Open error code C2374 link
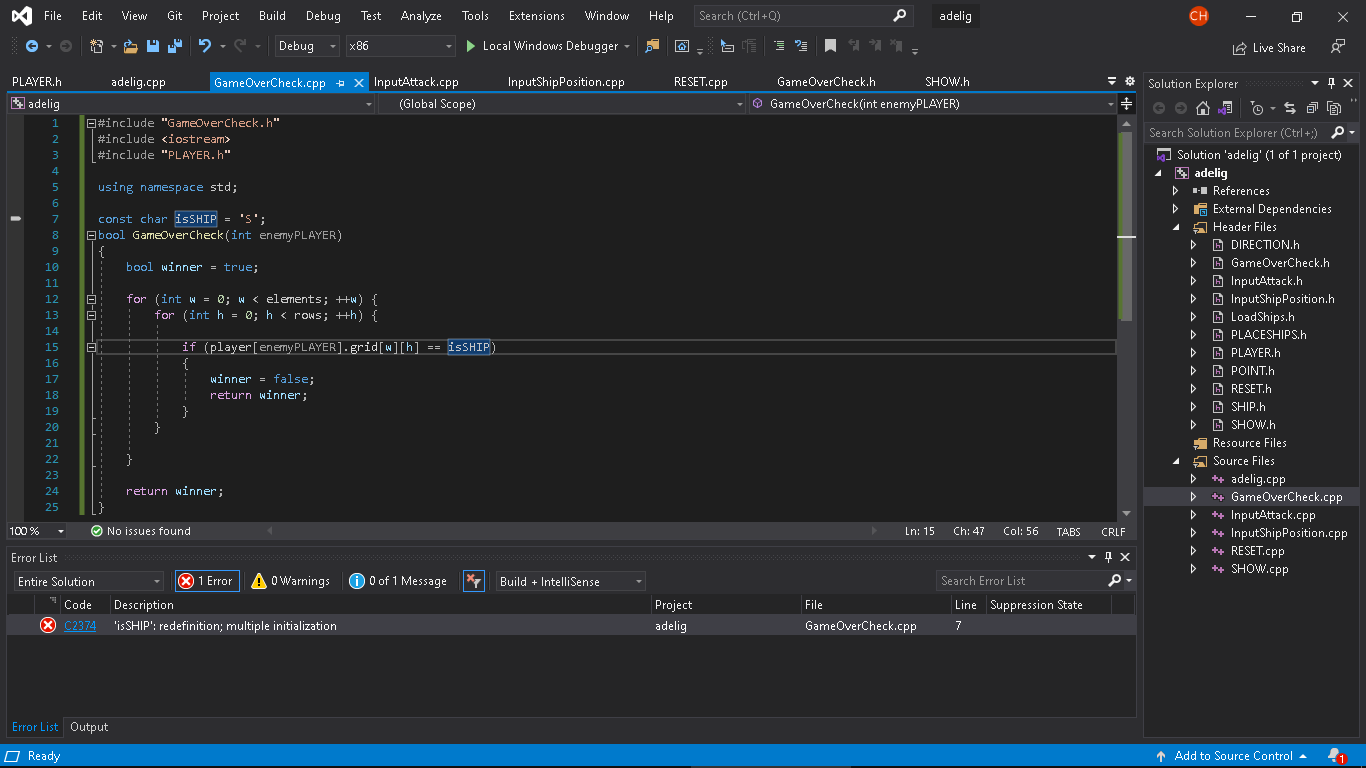Viewport: 1366px width, 768px height. 80,626
